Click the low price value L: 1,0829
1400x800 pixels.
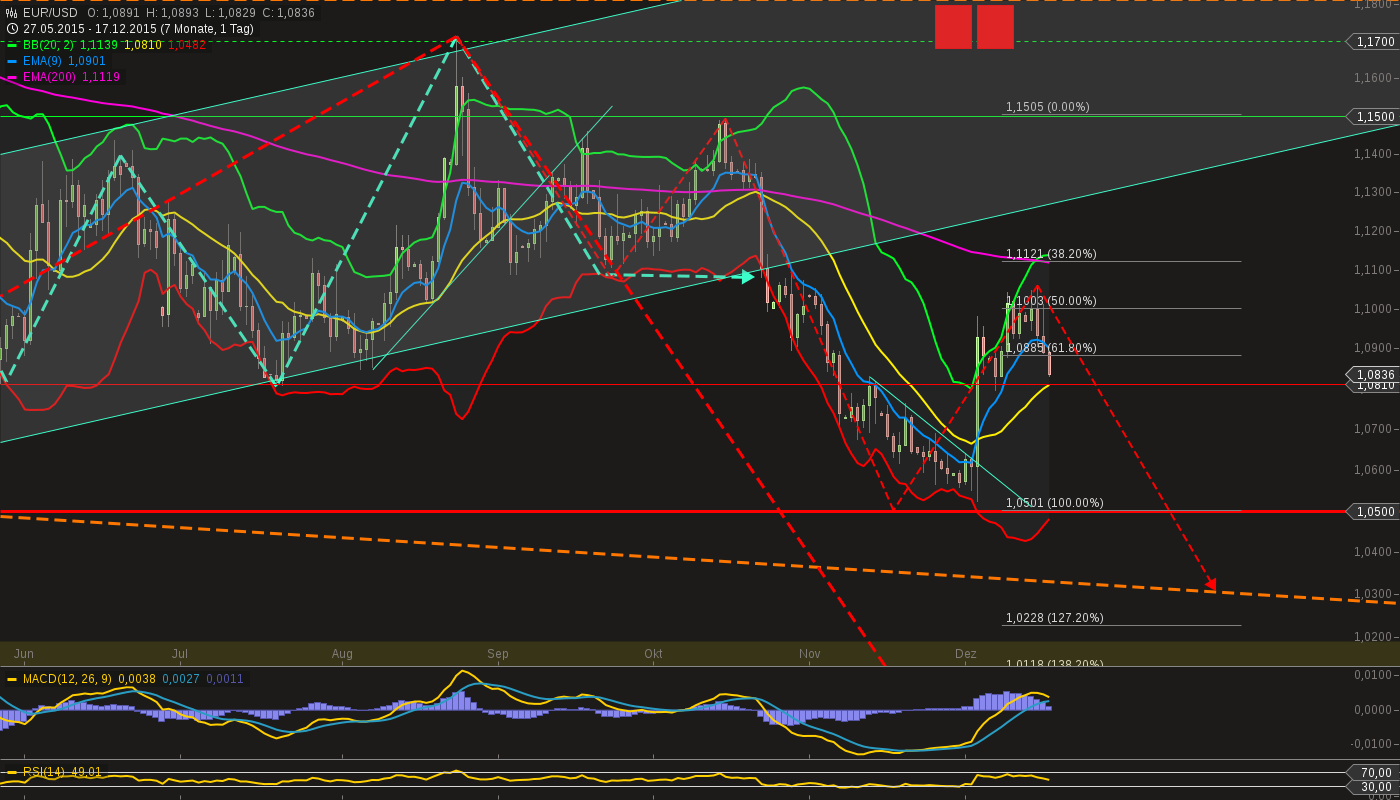click(x=229, y=13)
